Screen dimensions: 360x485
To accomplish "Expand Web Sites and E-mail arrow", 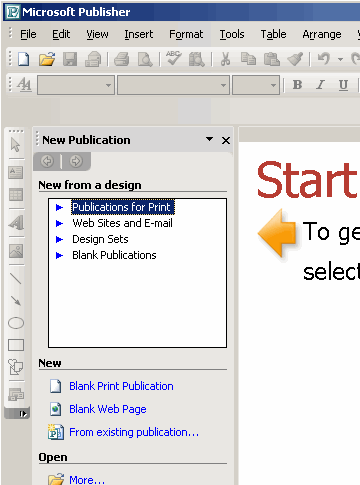I will tap(59, 223).
